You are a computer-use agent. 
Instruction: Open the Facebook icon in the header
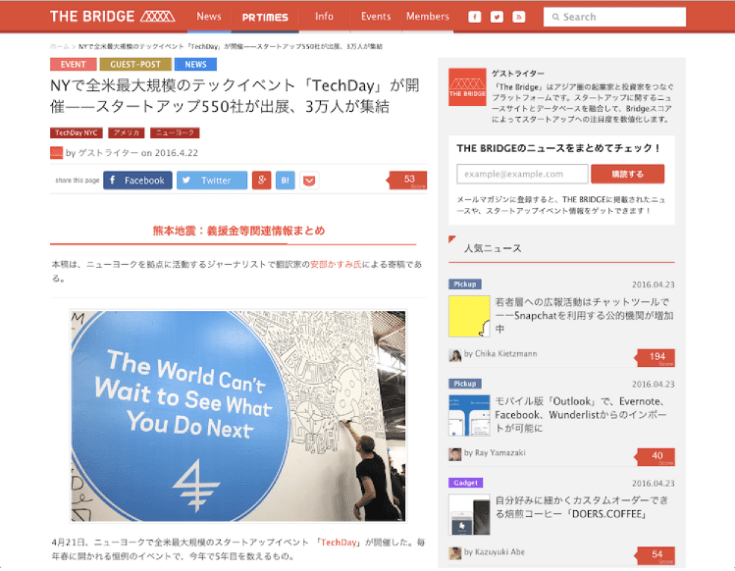point(474,17)
